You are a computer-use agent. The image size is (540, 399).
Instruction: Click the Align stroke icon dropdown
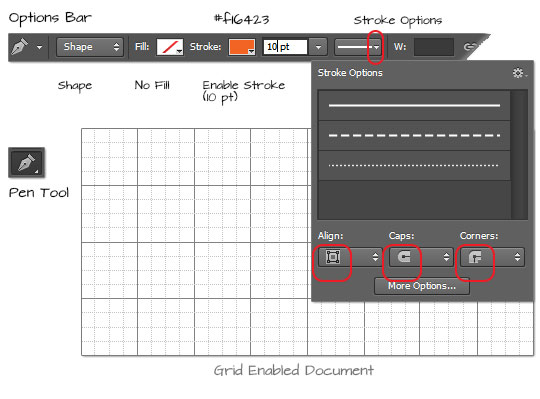[350, 257]
